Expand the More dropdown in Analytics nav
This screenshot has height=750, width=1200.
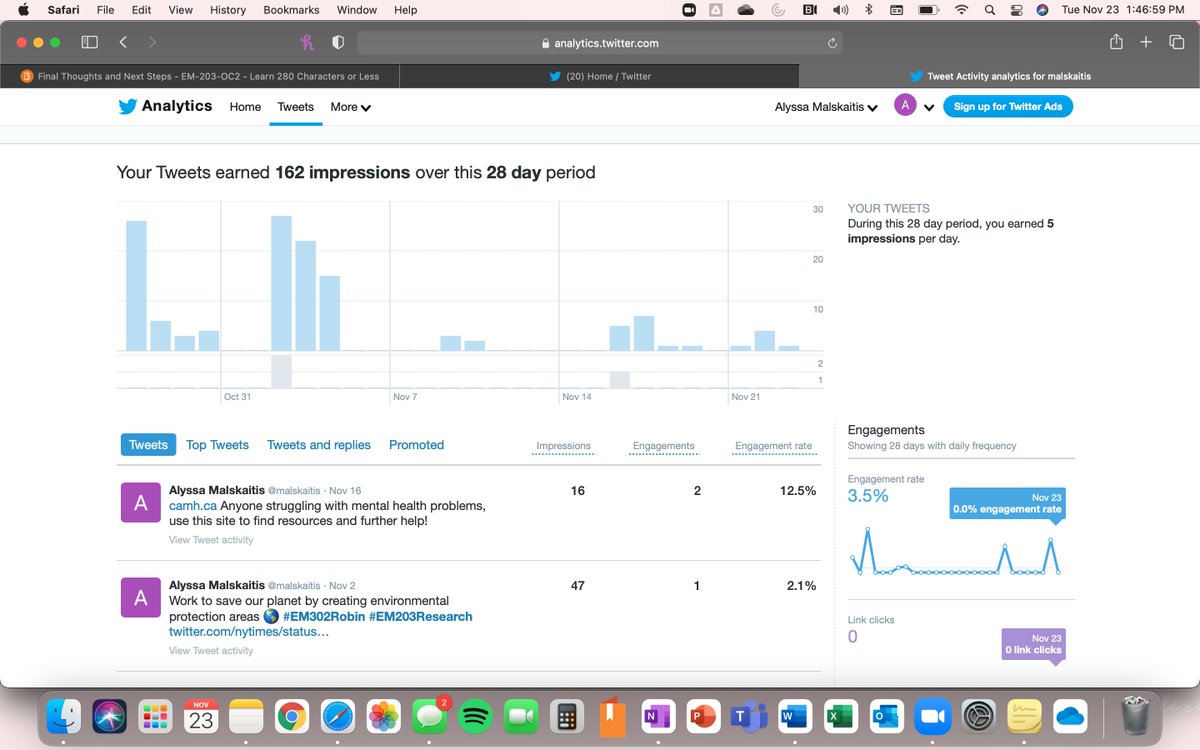(351, 107)
